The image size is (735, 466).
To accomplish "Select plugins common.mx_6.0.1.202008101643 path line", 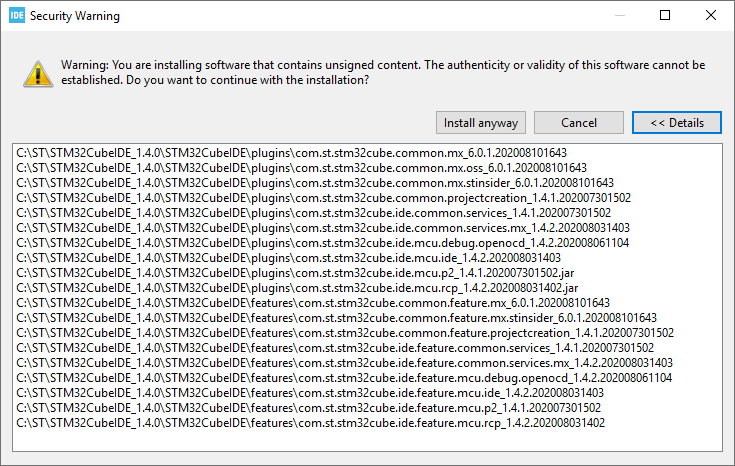I will [292, 153].
